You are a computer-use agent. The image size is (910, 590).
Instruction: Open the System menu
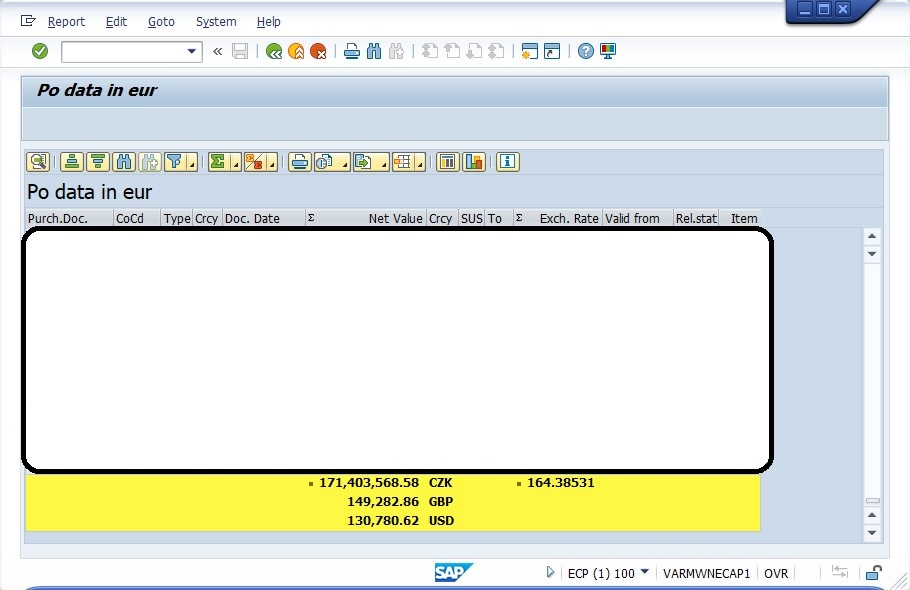click(x=216, y=21)
